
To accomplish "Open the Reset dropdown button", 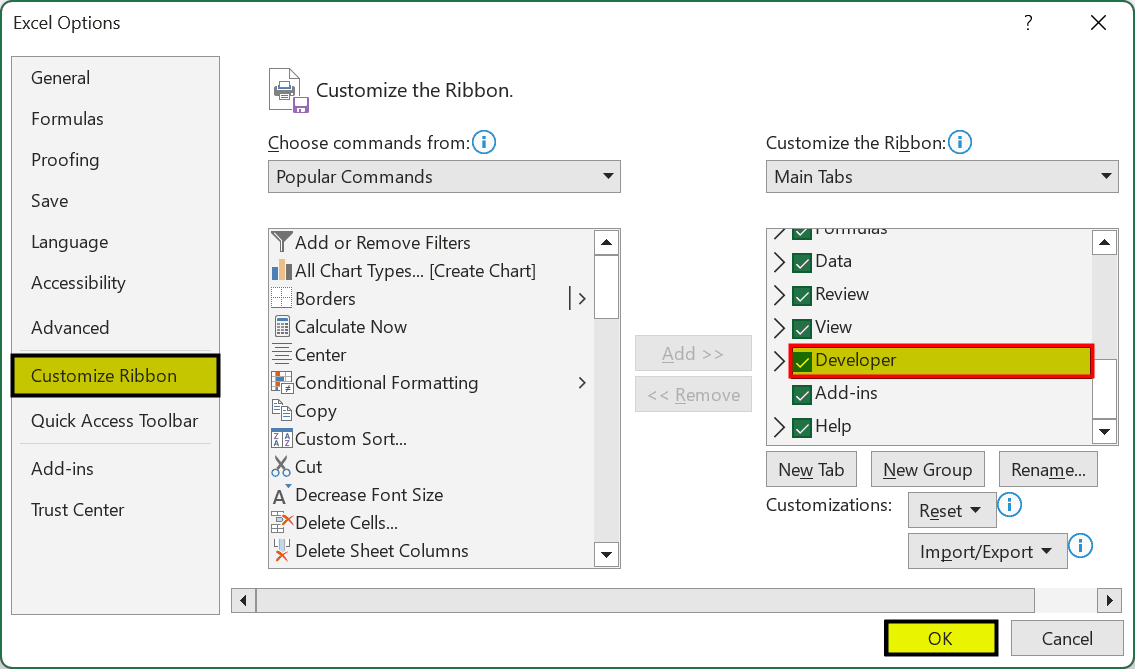I will click(952, 510).
